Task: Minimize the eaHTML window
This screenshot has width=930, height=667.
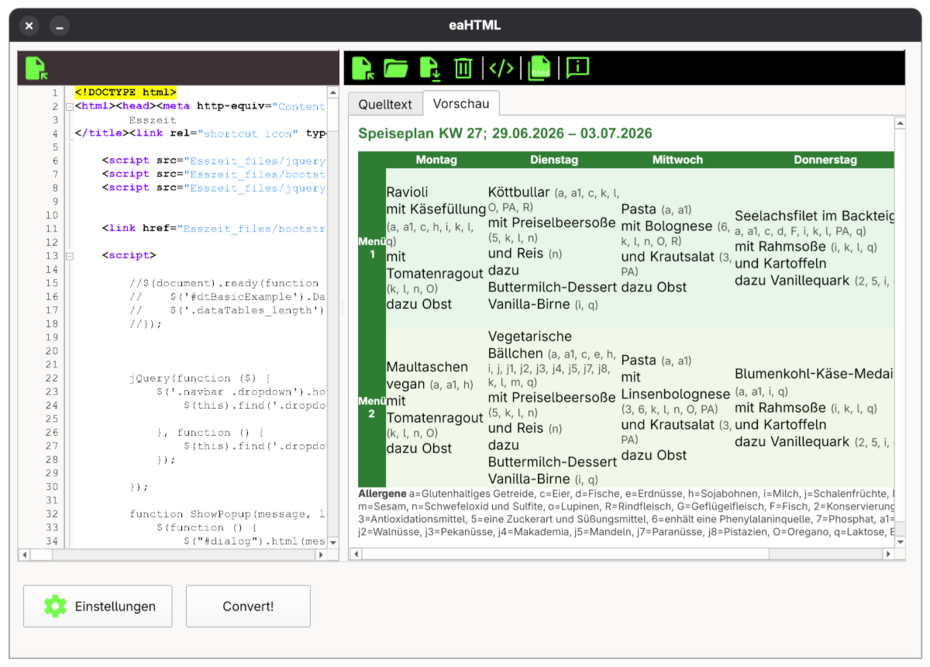Action: click(59, 25)
